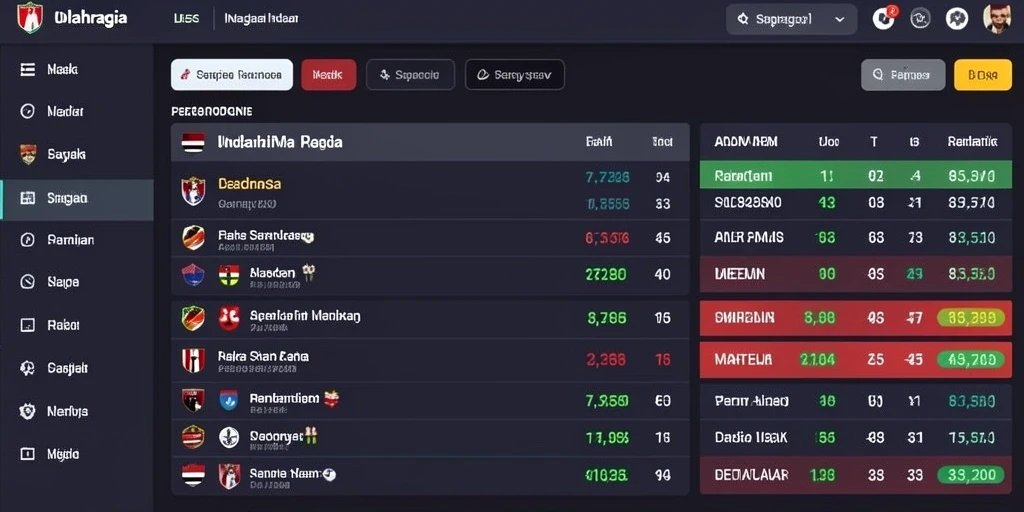Click the icon beside Saipa in sidebar
This screenshot has height=512, width=1024.
coord(27,282)
